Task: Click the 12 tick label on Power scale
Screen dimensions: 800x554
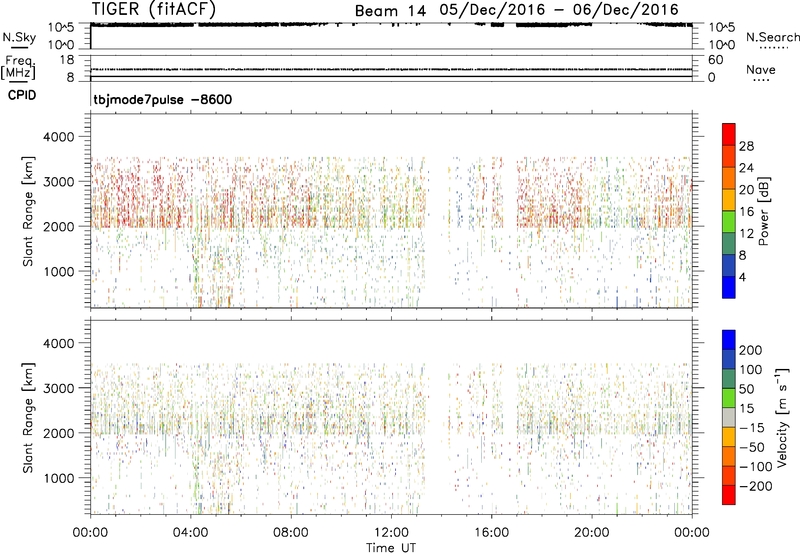Action: click(746, 234)
